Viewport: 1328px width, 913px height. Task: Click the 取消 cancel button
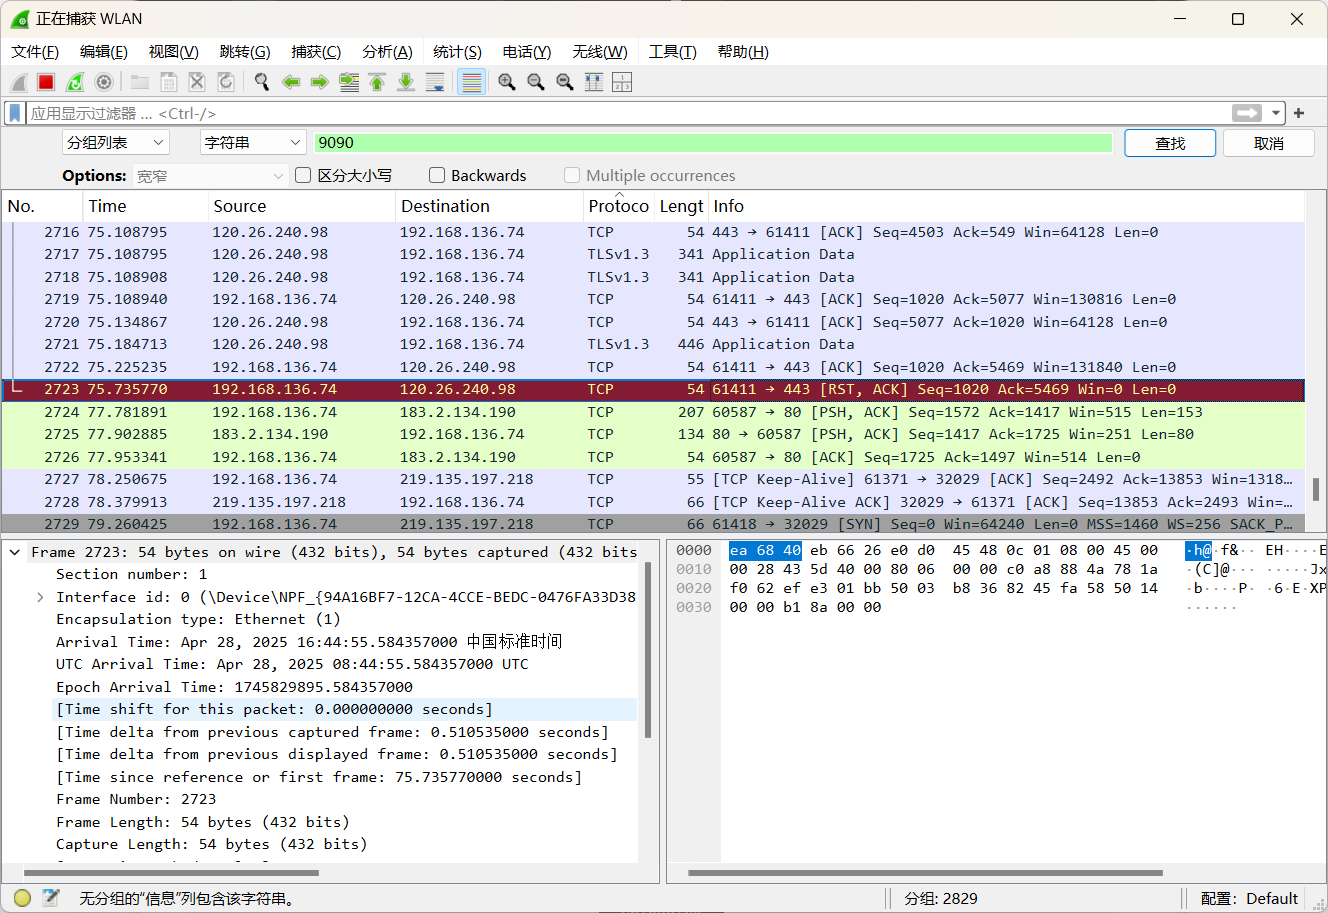click(x=1269, y=143)
